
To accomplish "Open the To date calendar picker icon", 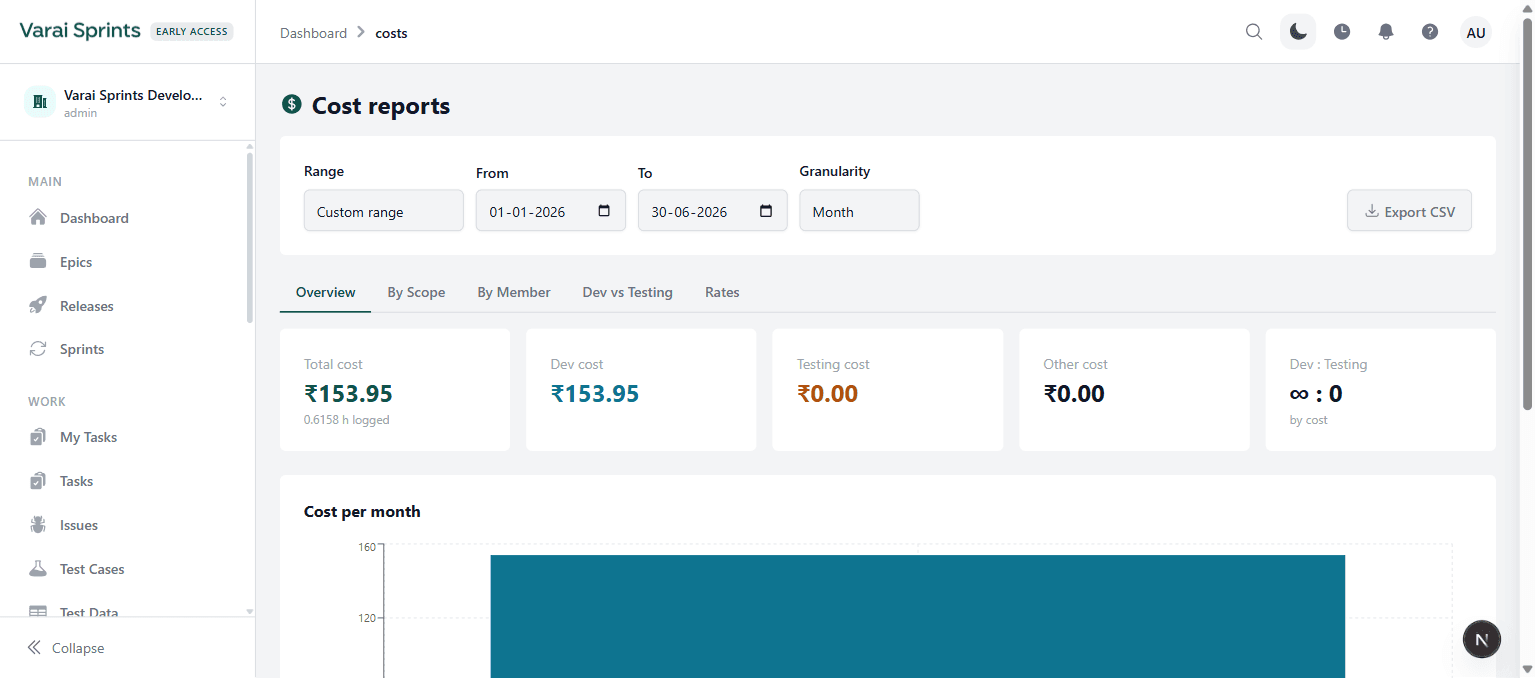I will click(x=766, y=211).
